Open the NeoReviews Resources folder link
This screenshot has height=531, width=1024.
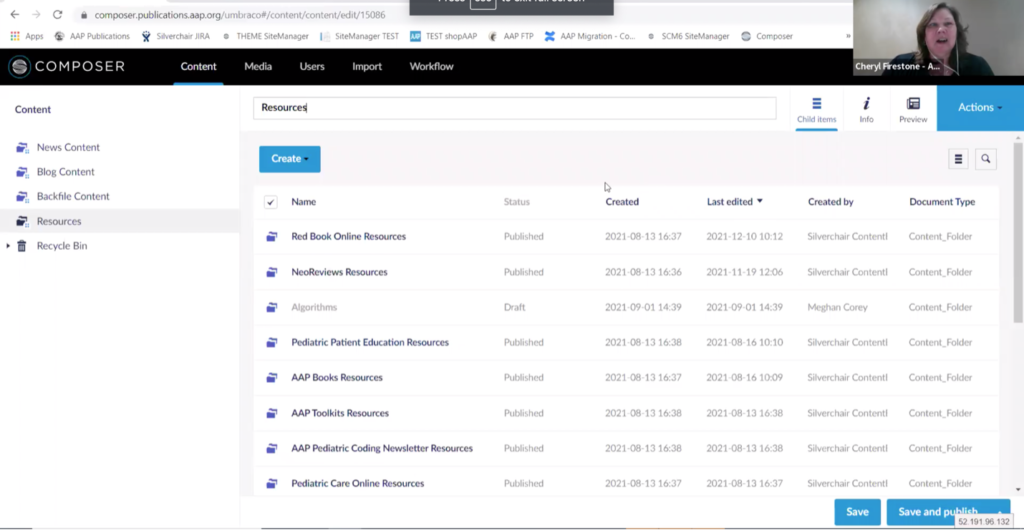pos(339,272)
